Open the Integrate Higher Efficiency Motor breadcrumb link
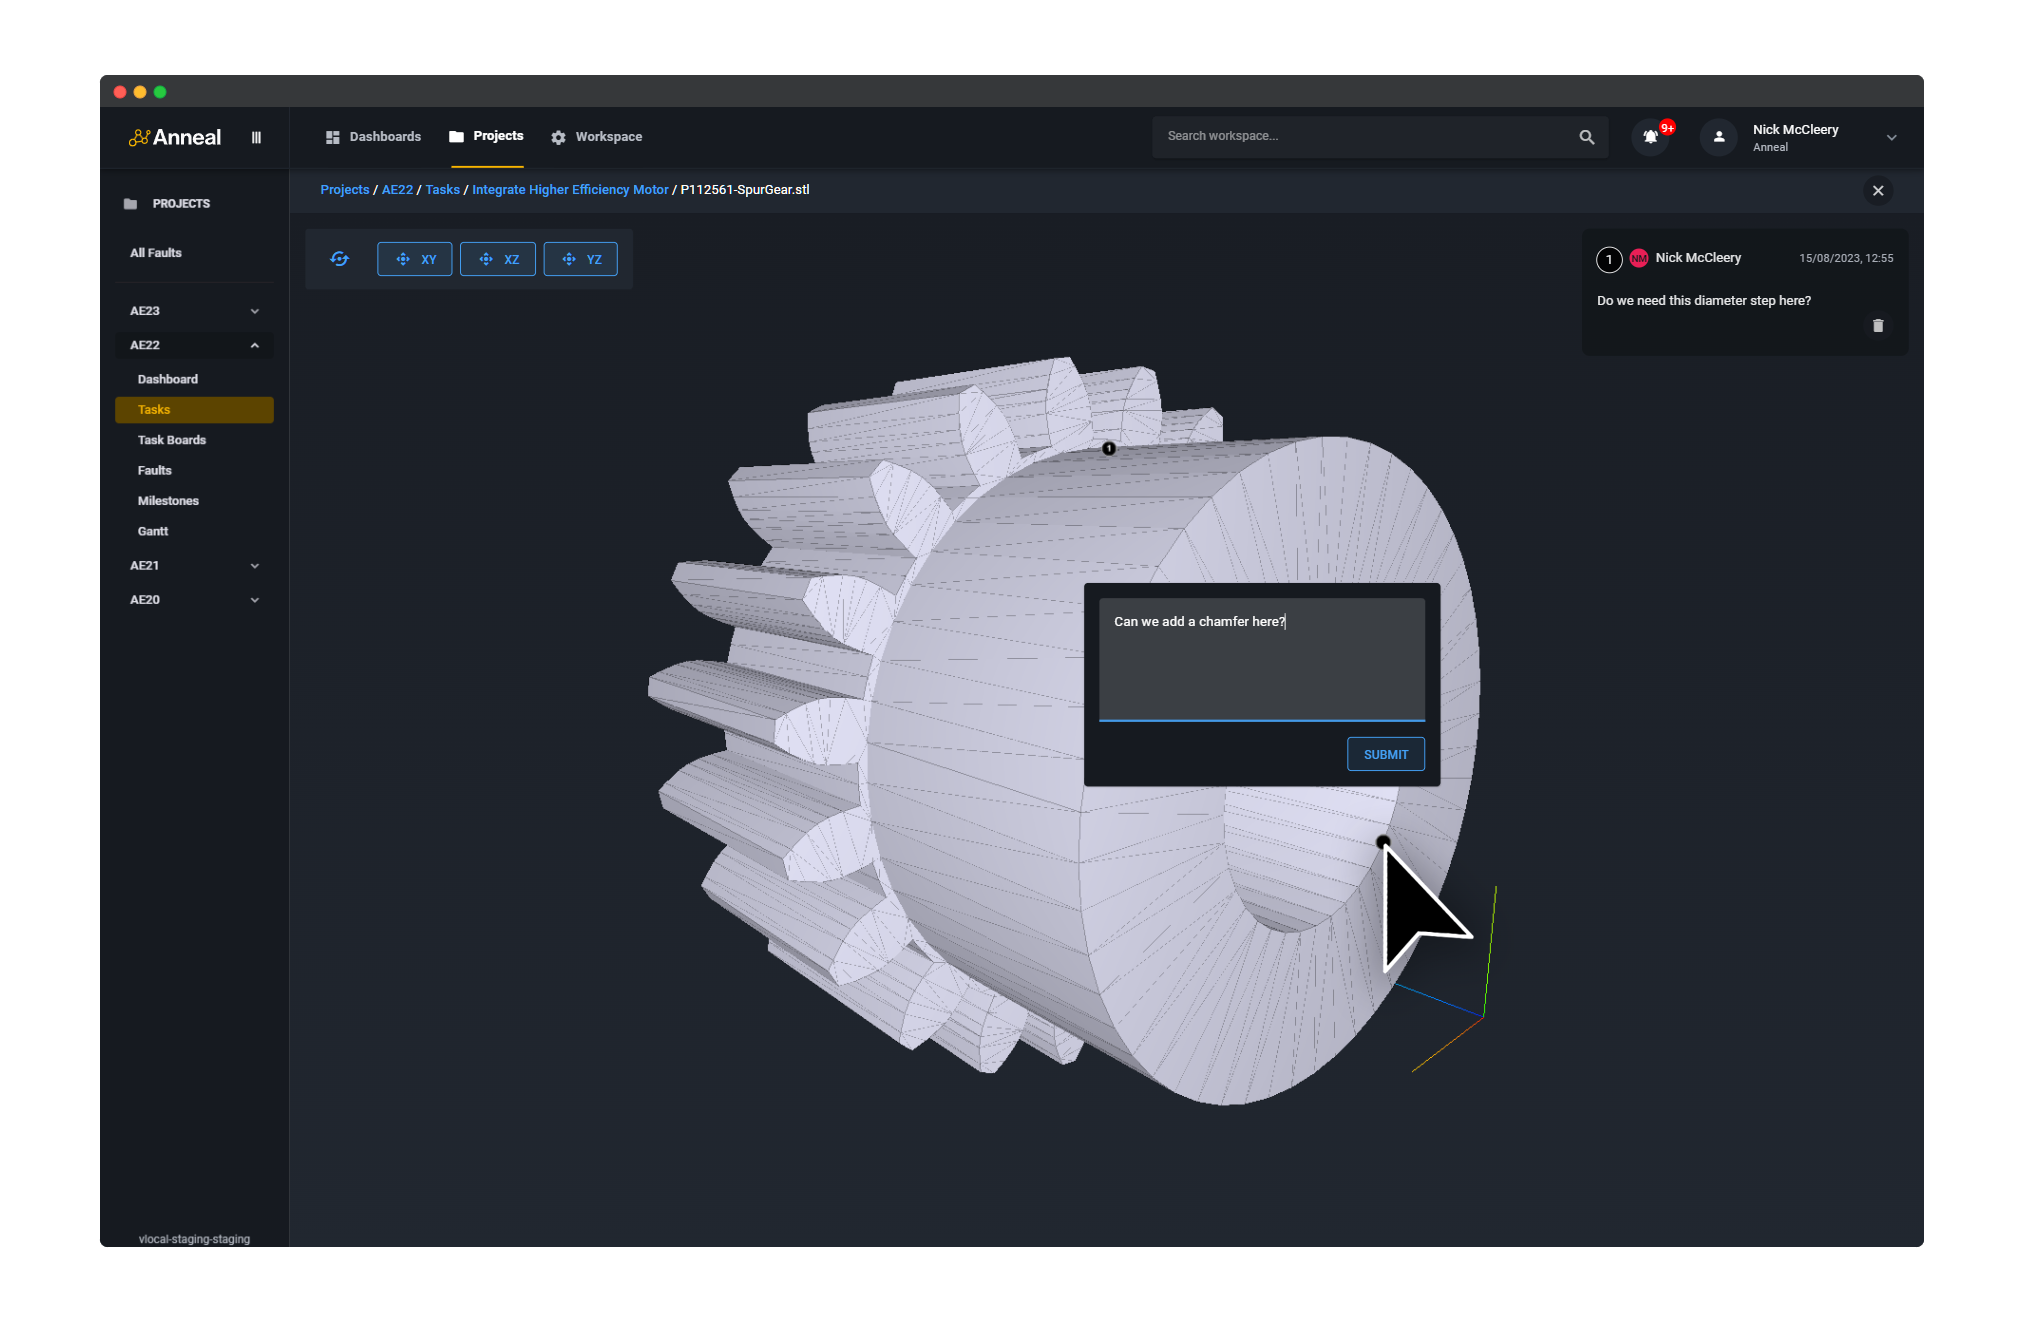 pyautogui.click(x=570, y=189)
